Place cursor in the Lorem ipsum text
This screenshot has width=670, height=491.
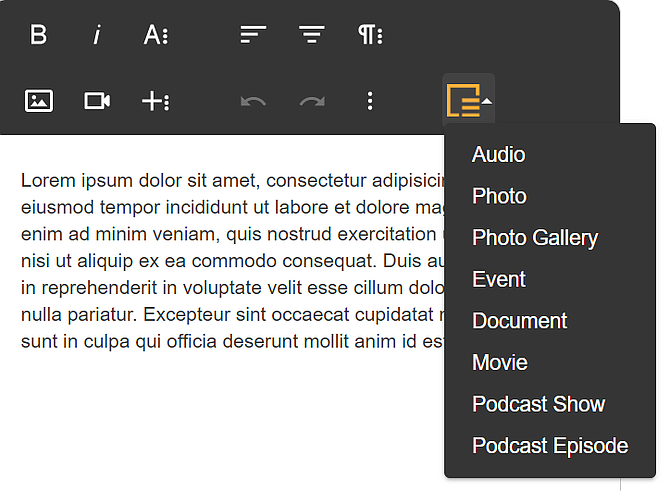[x=233, y=261]
